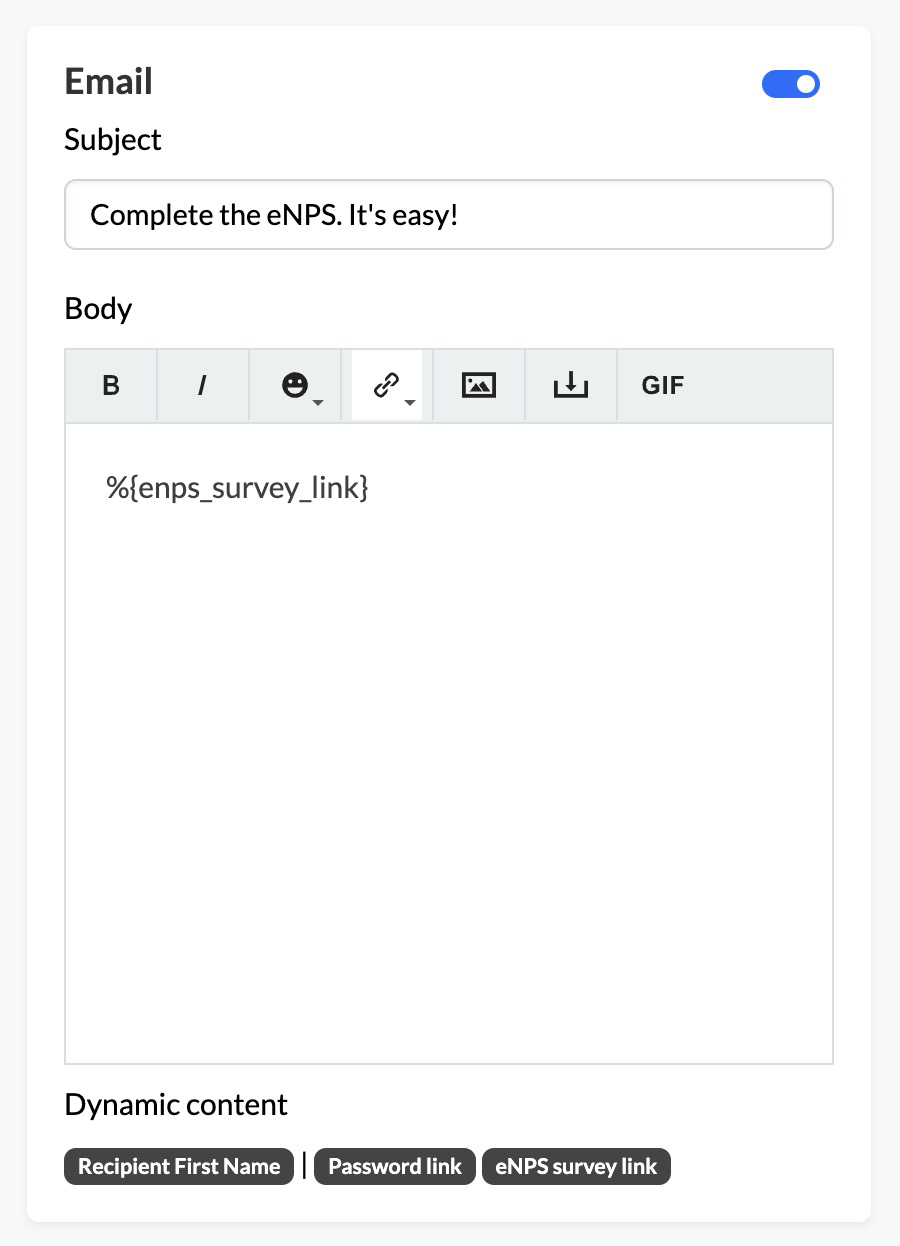Click the insert link chain icon
Viewport: 900px width, 1246px height.
386,385
